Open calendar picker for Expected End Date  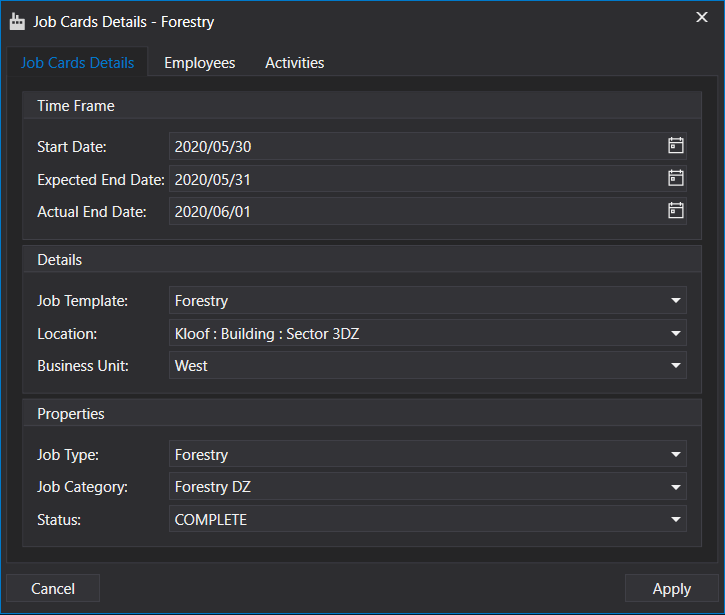[676, 178]
